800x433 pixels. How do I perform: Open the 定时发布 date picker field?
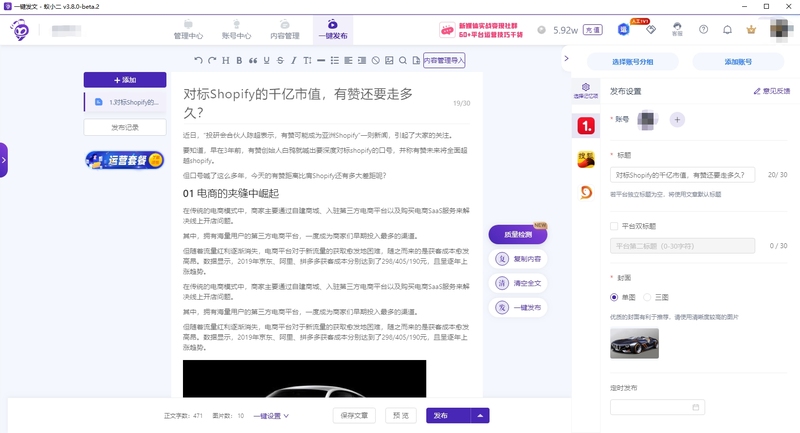(x=657, y=407)
